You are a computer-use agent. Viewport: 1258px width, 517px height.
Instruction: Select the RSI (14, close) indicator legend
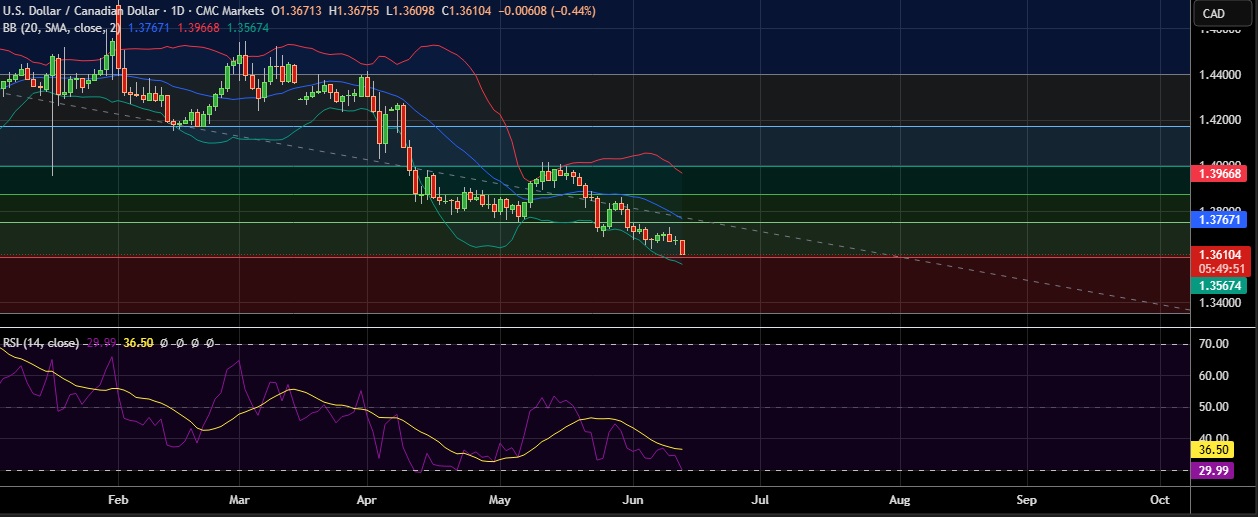click(41, 343)
